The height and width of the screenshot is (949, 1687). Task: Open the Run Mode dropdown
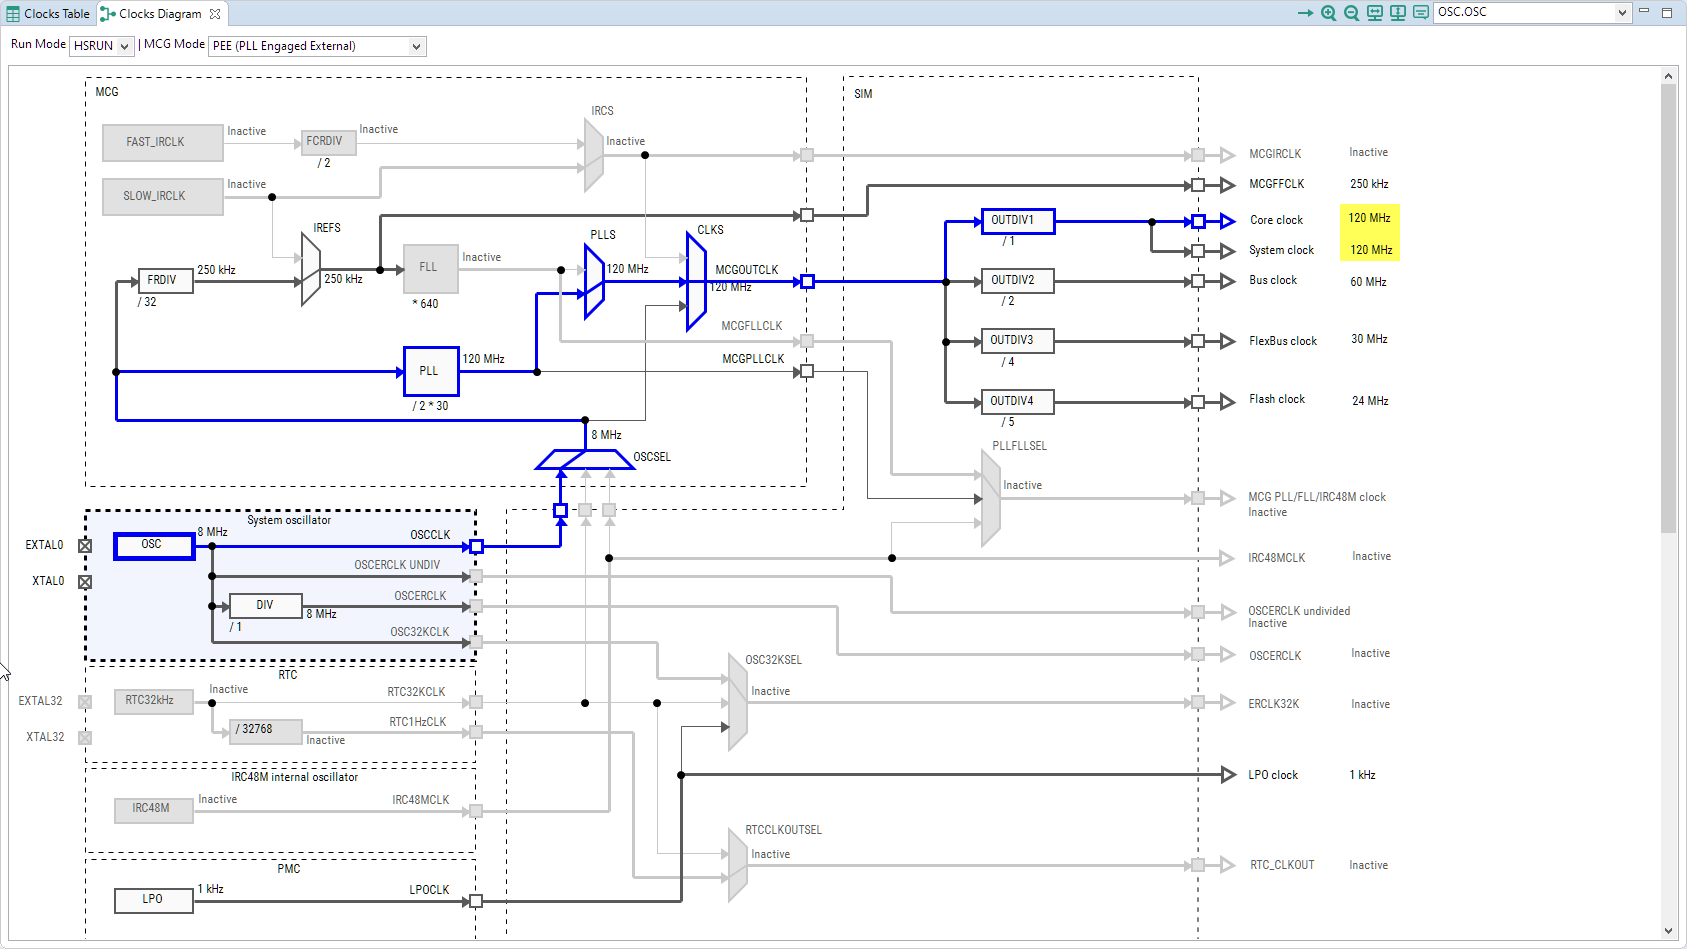[x=102, y=46]
